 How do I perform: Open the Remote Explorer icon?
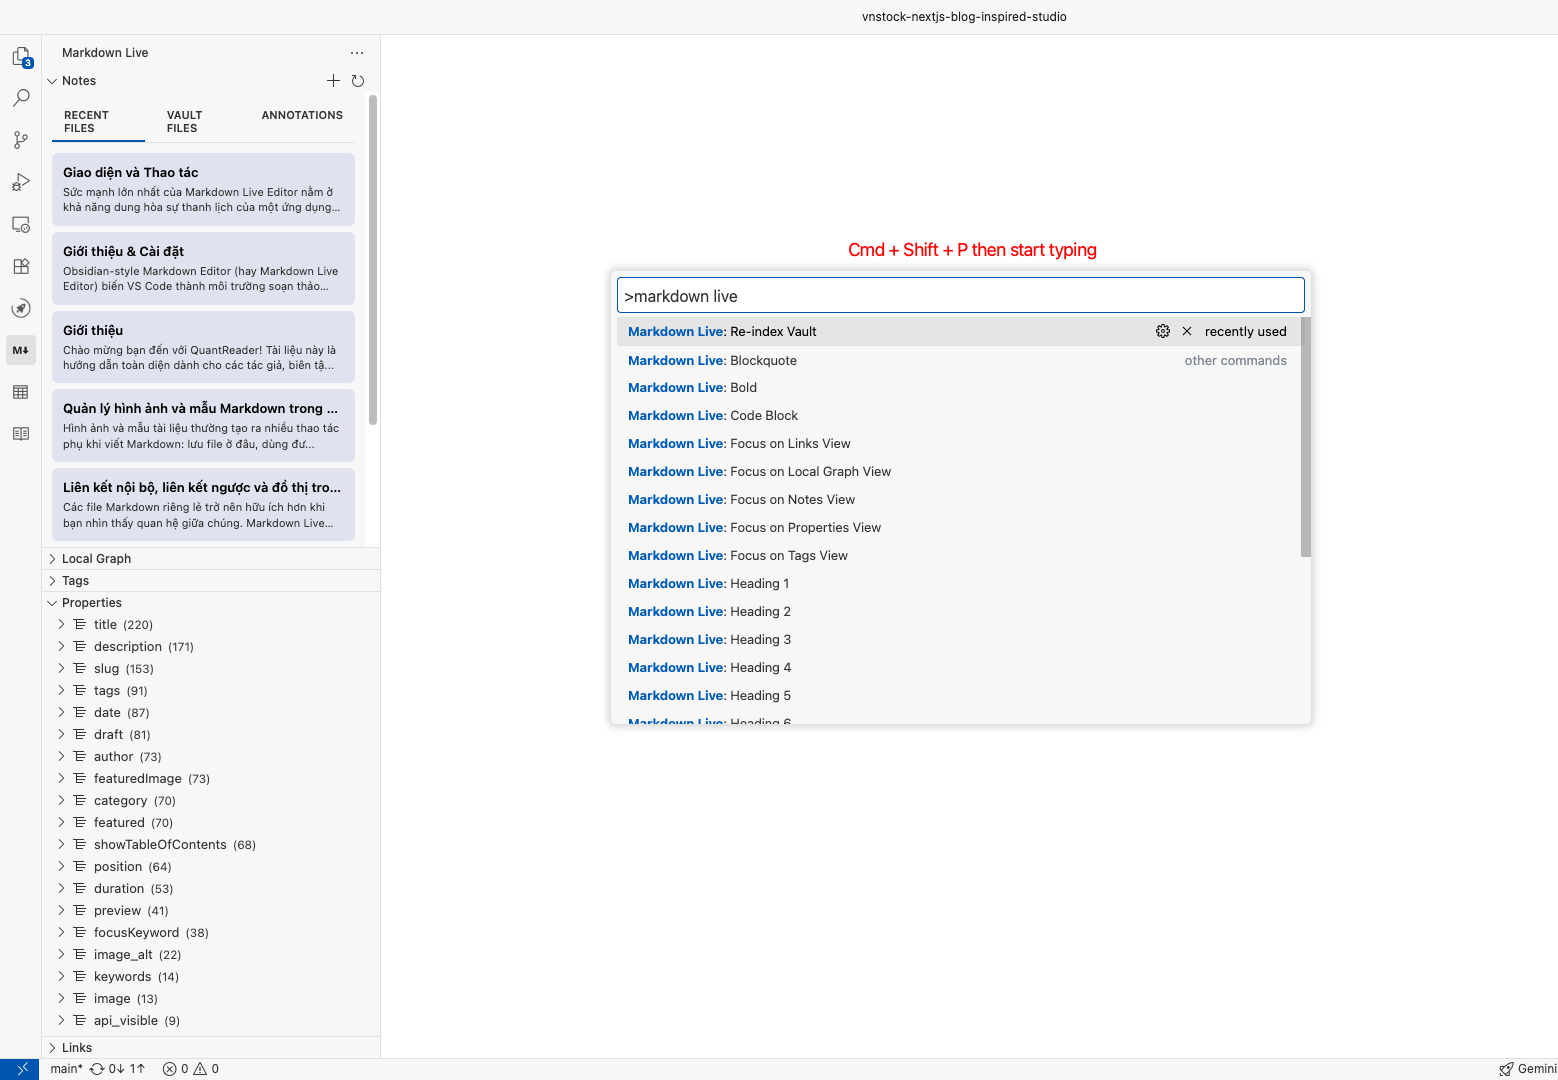pyautogui.click(x=21, y=224)
